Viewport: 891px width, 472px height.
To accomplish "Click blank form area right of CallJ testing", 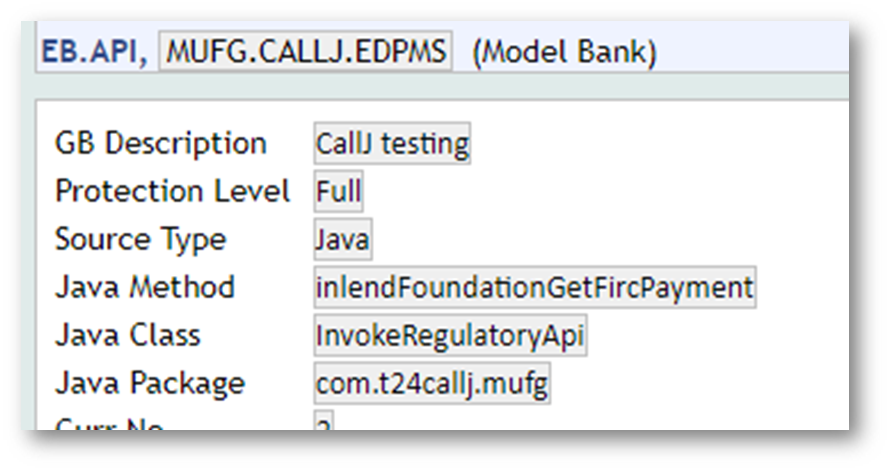I will point(650,144).
